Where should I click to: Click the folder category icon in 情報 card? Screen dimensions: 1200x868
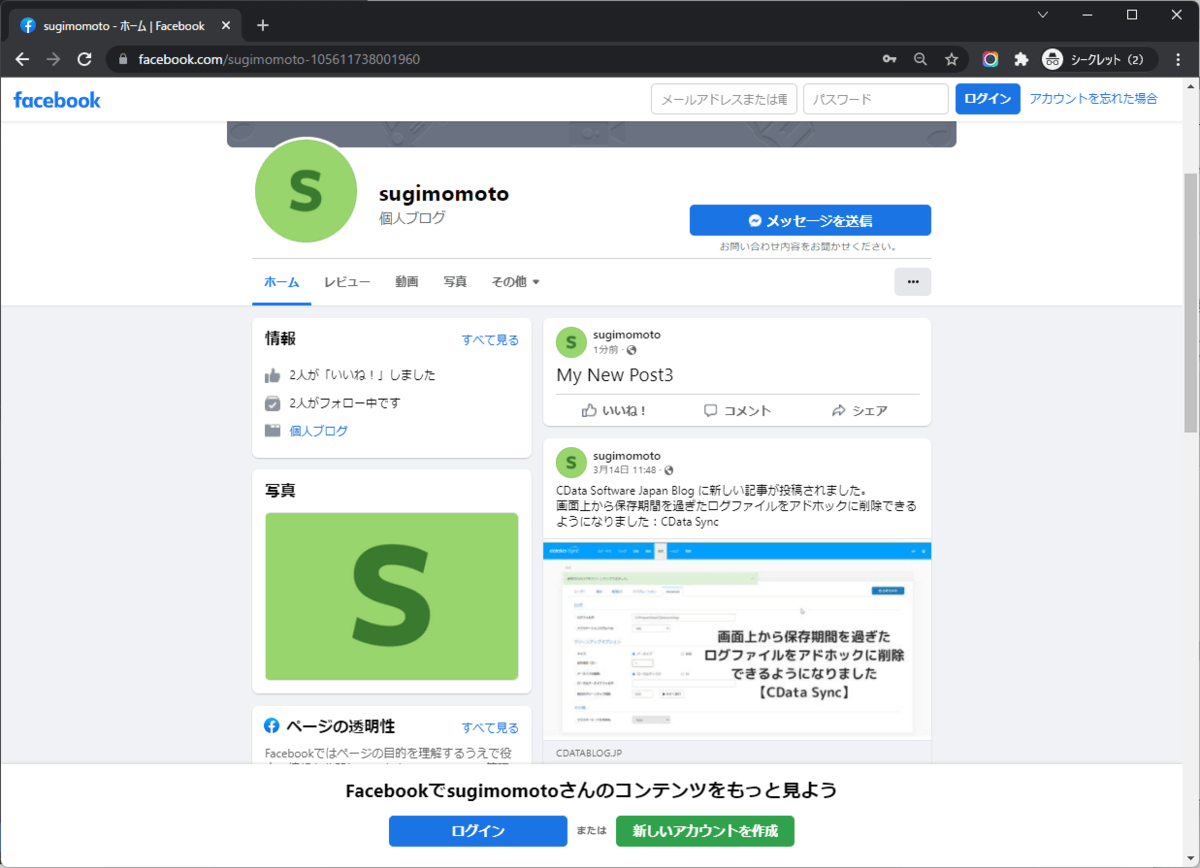coord(272,431)
